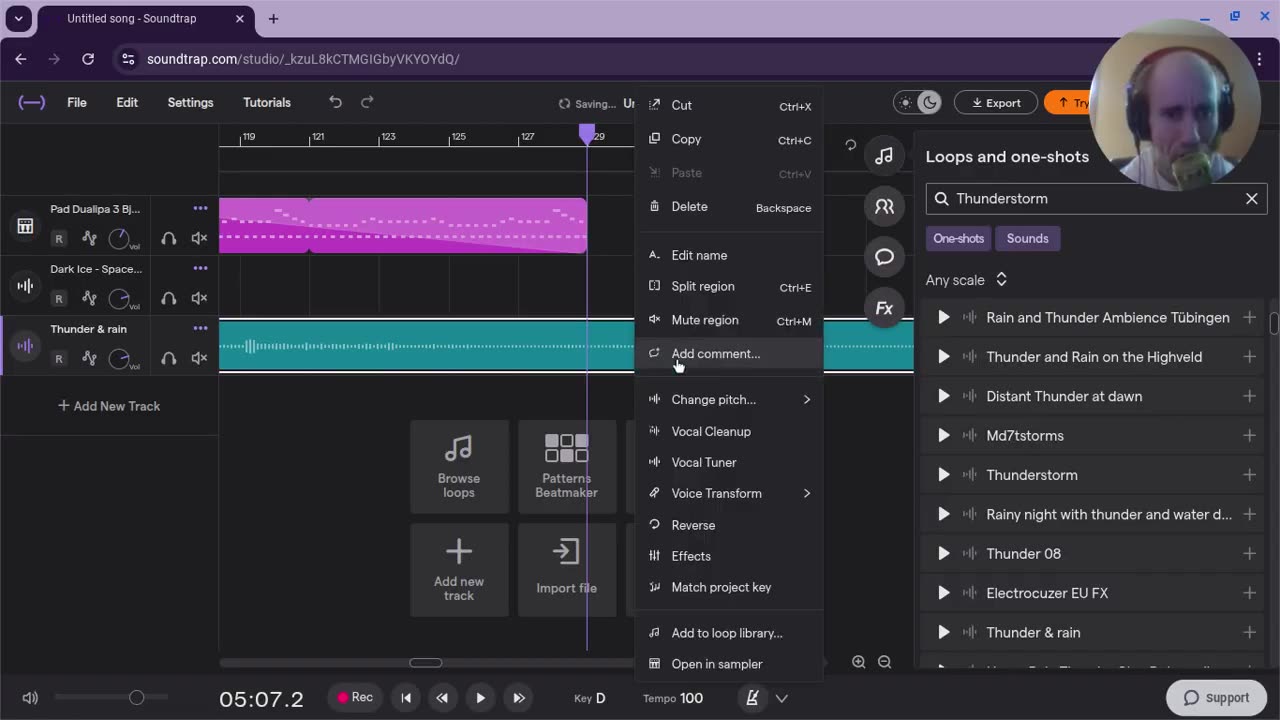This screenshot has height=720, width=1280.
Task: Toggle record arm on Pad Dualipa track
Action: (59, 238)
